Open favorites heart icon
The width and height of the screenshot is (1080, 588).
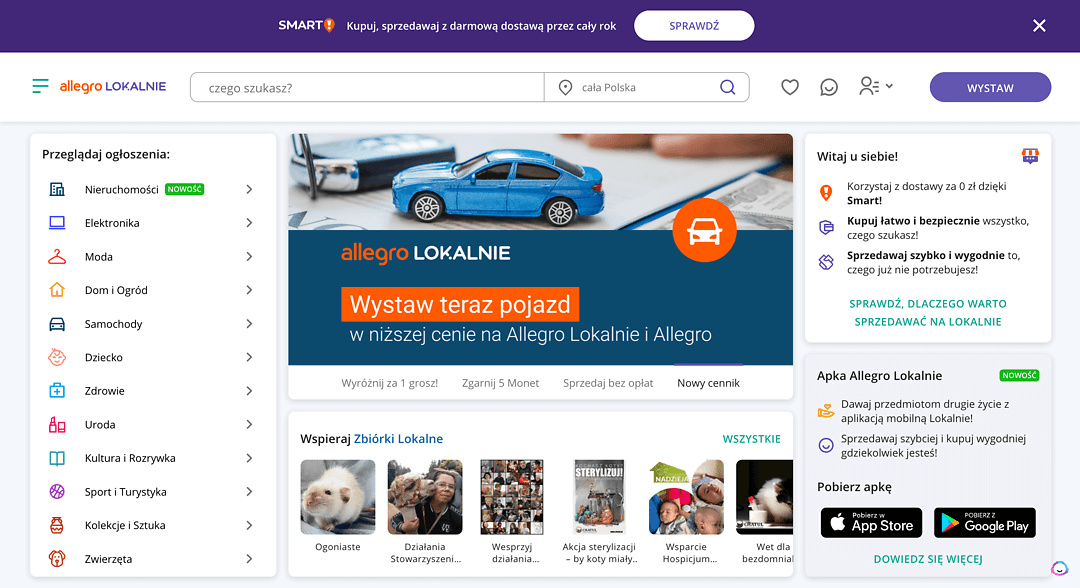coord(790,87)
